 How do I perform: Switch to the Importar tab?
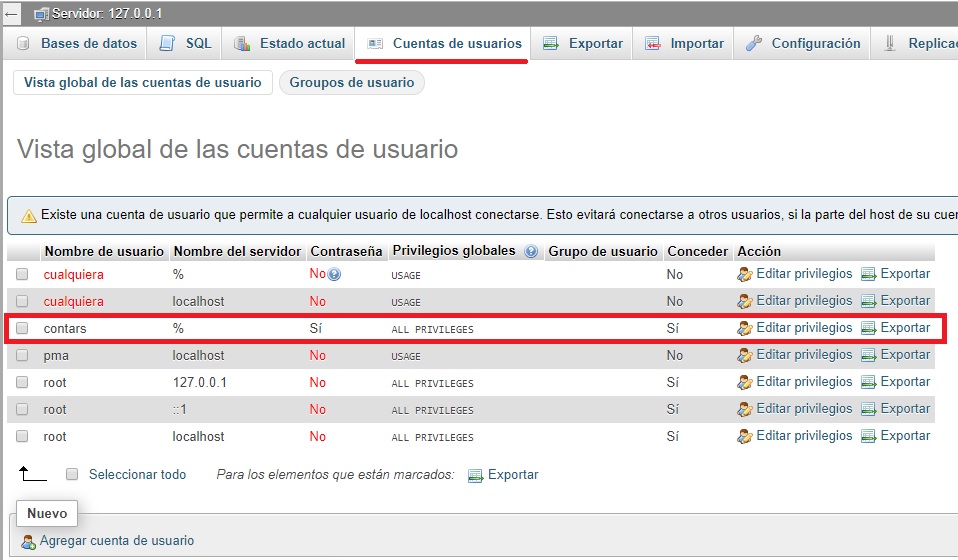point(696,44)
